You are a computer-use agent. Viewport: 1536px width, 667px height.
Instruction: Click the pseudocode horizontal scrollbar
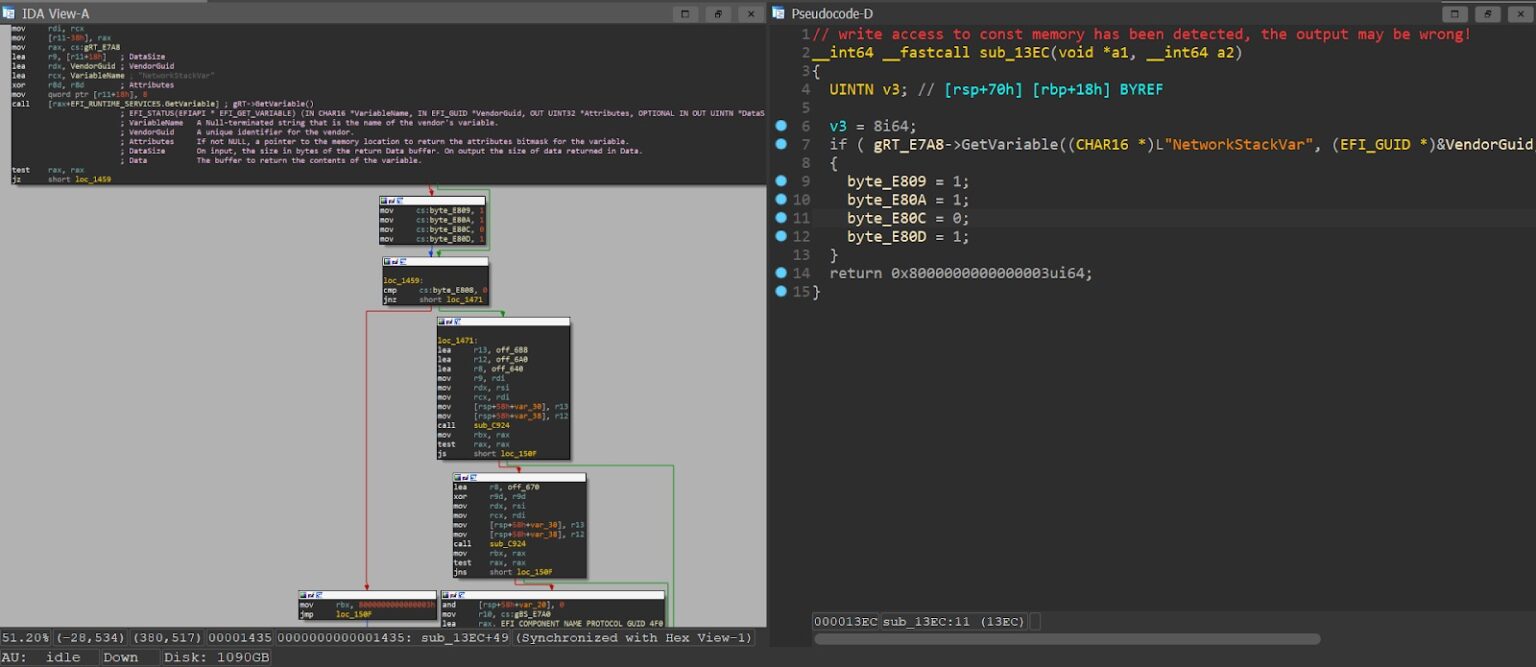pos(1066,639)
